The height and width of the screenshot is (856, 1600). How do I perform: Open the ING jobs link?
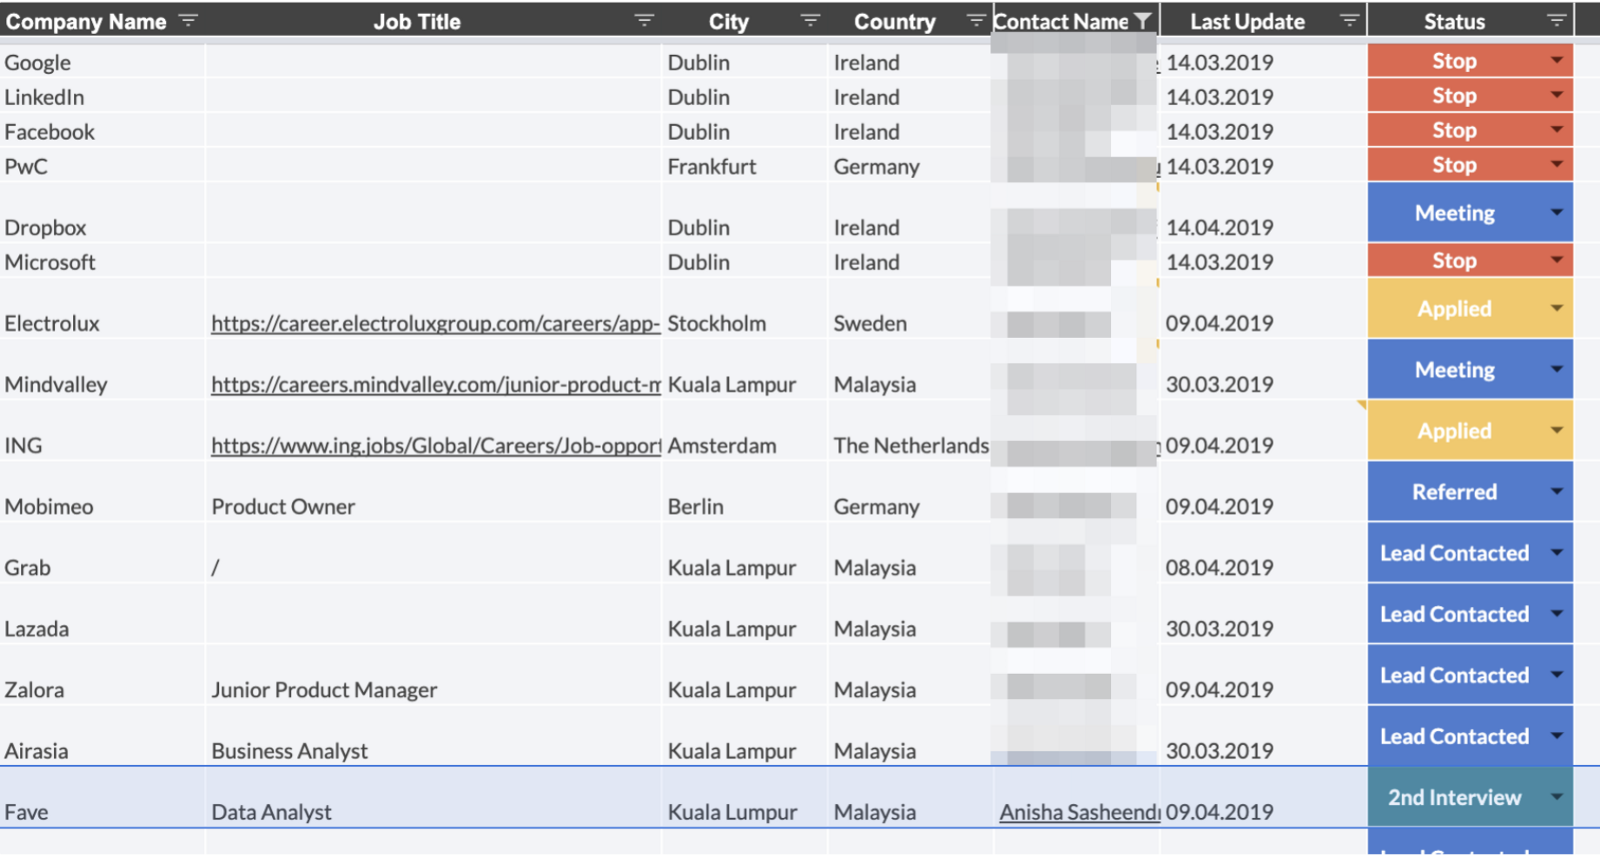point(435,445)
